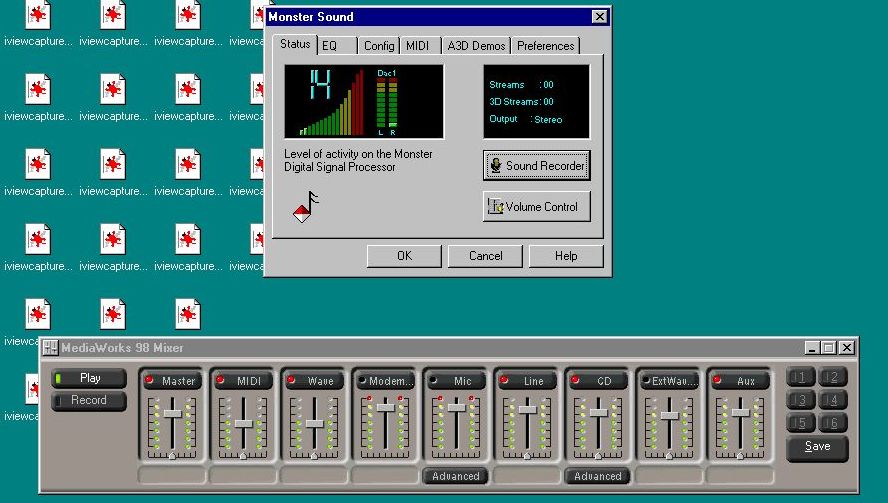Screen dimensions: 888x503
Task: Click the ExtWav balance slider thumb
Action: tap(669, 455)
